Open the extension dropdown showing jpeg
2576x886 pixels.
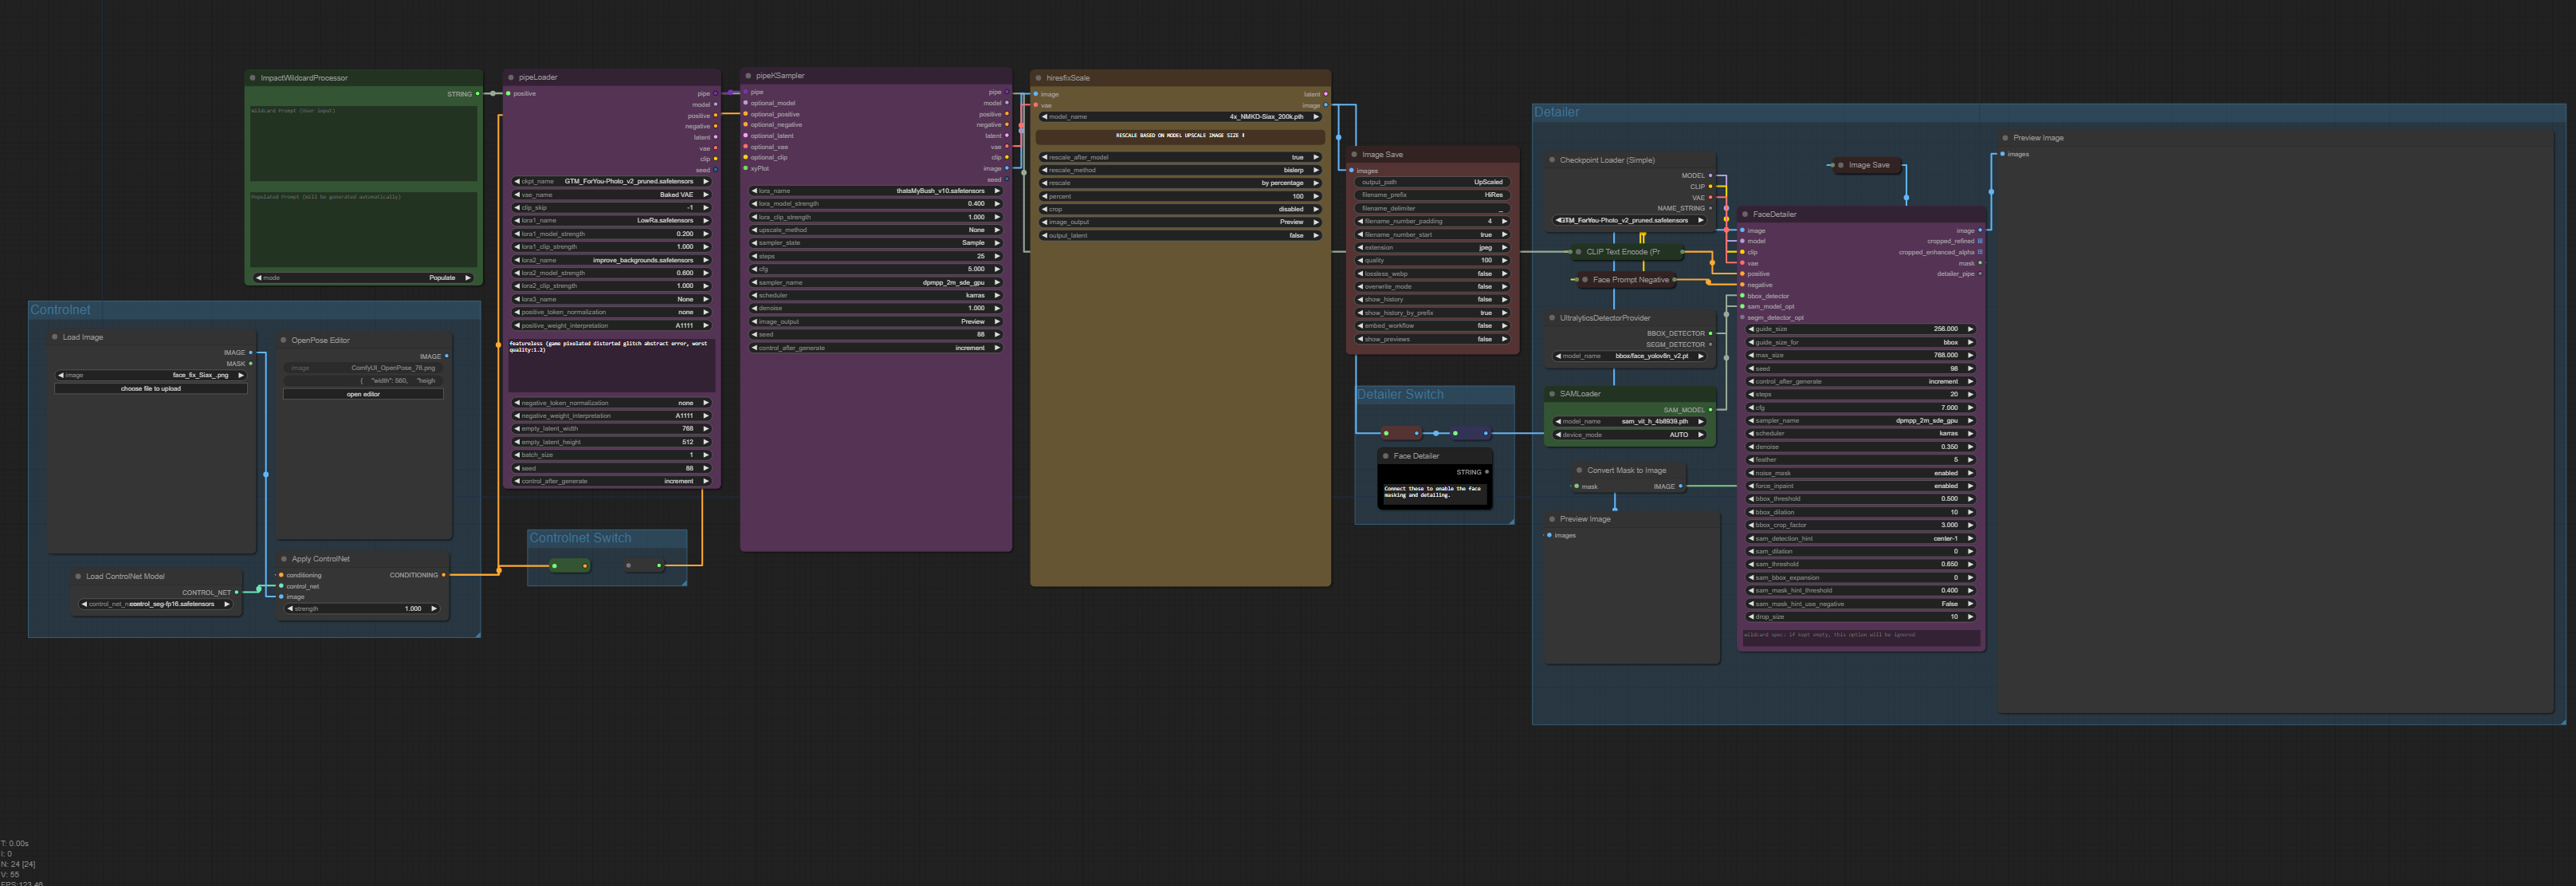click(1432, 247)
